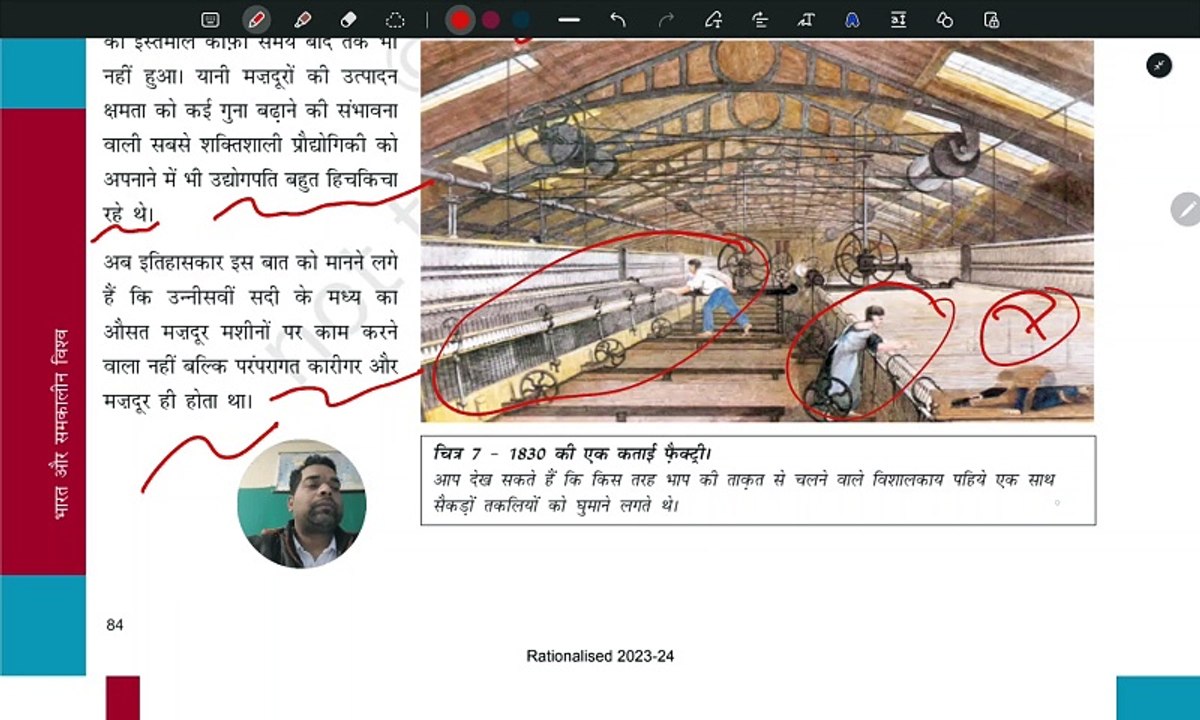
Task: Open the shapes icon in toolbar
Action: (x=945, y=19)
